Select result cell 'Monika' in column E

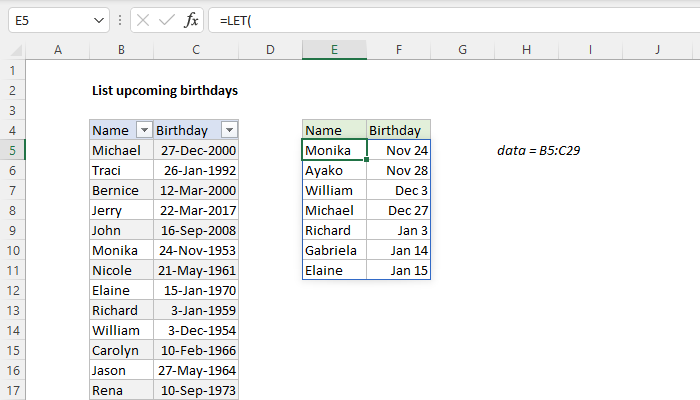click(334, 150)
